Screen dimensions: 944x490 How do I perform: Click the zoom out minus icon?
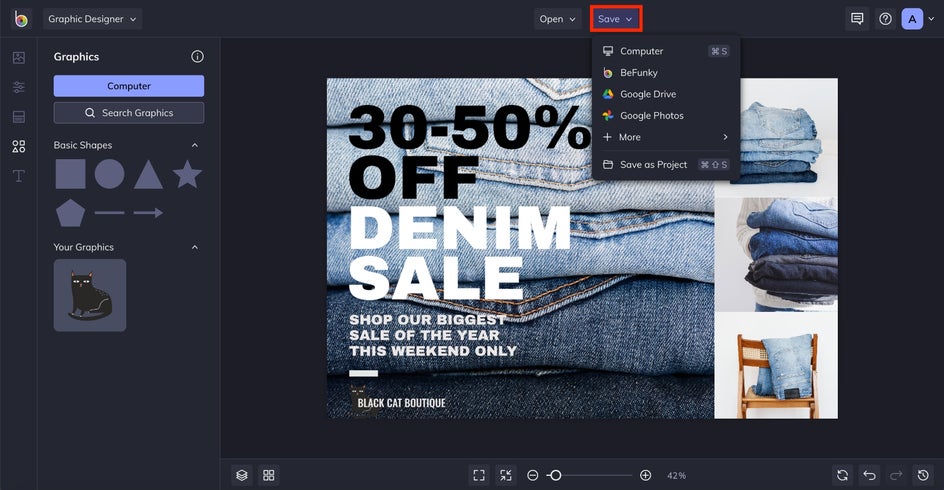tap(532, 476)
